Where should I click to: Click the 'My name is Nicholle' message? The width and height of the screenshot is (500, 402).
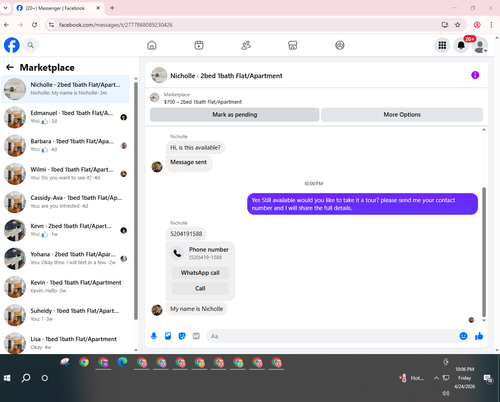pyautogui.click(x=196, y=309)
